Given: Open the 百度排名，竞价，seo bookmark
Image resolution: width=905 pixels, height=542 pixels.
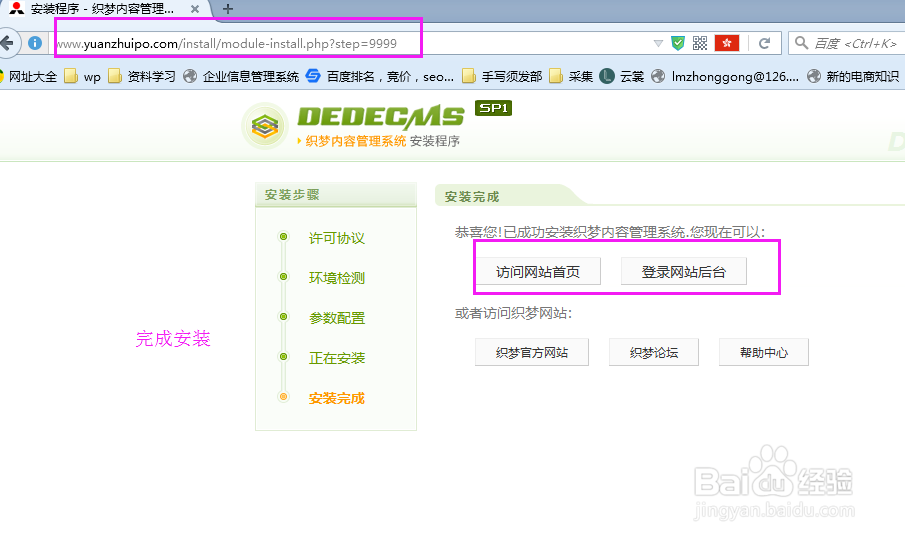Looking at the screenshot, I should tap(380, 77).
